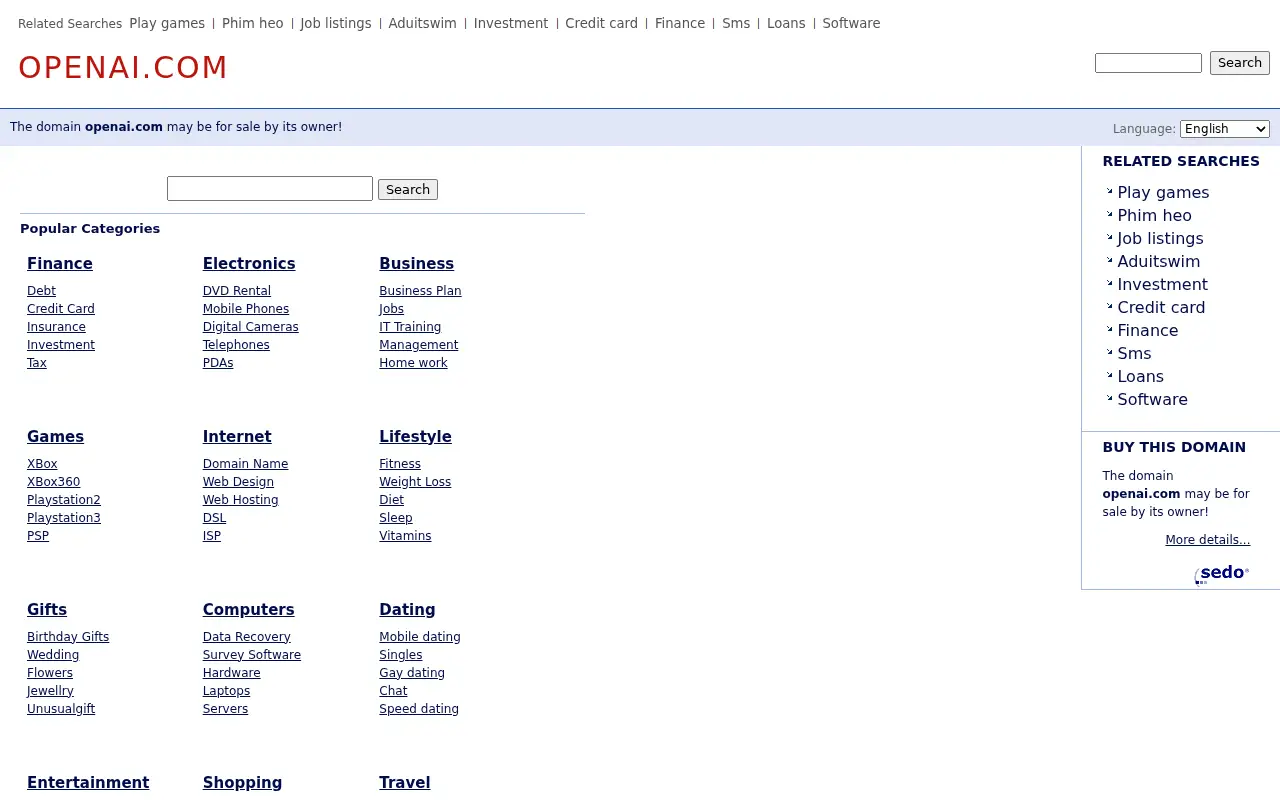This screenshot has width=1280, height=800.
Task: Open the OPENAI.COM title link
Action: (x=123, y=67)
